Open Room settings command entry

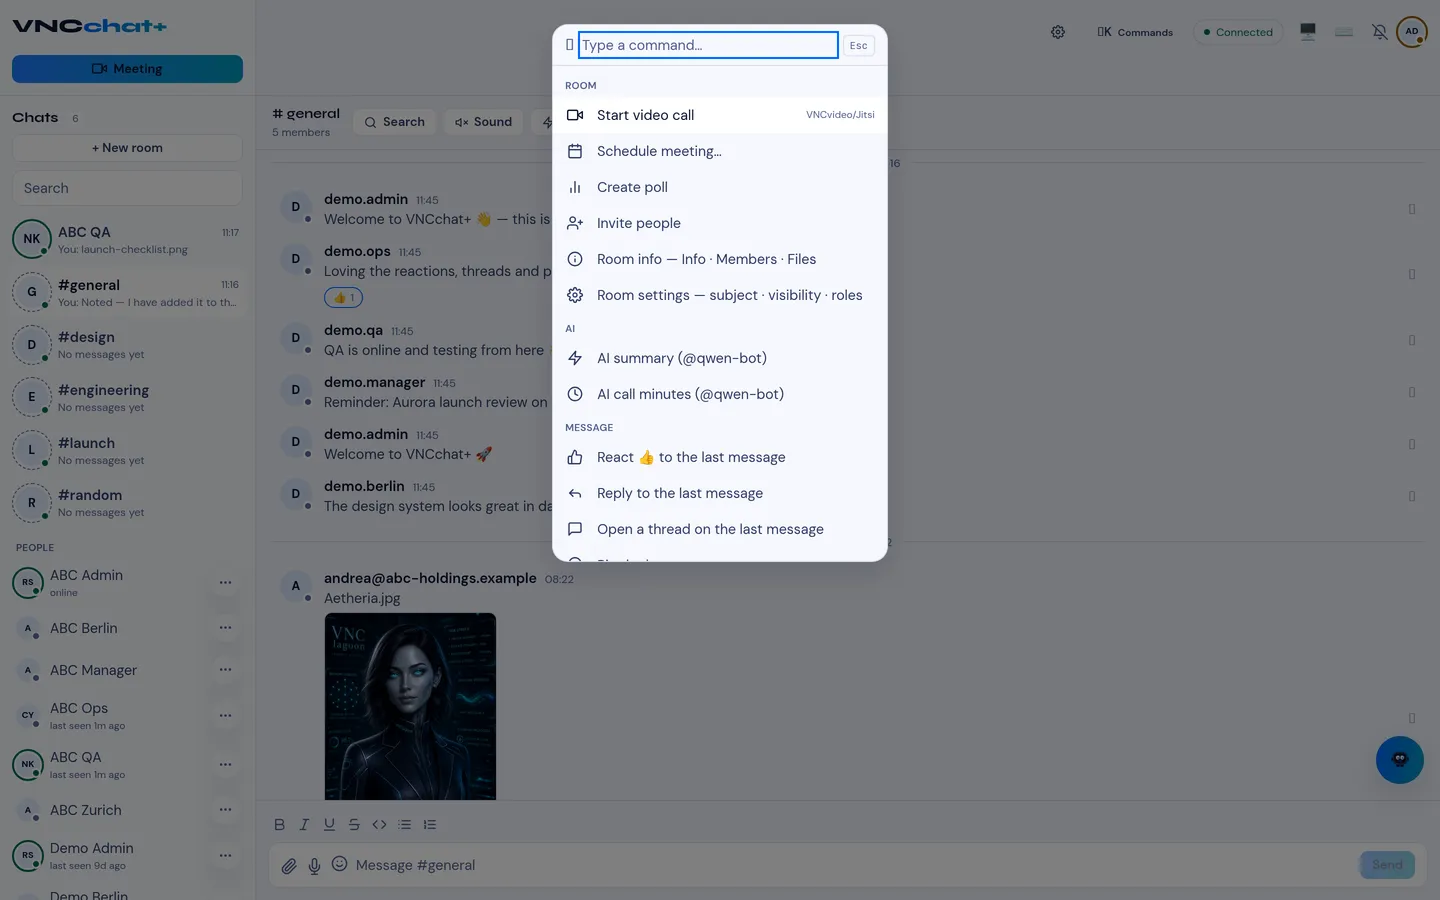tap(720, 295)
